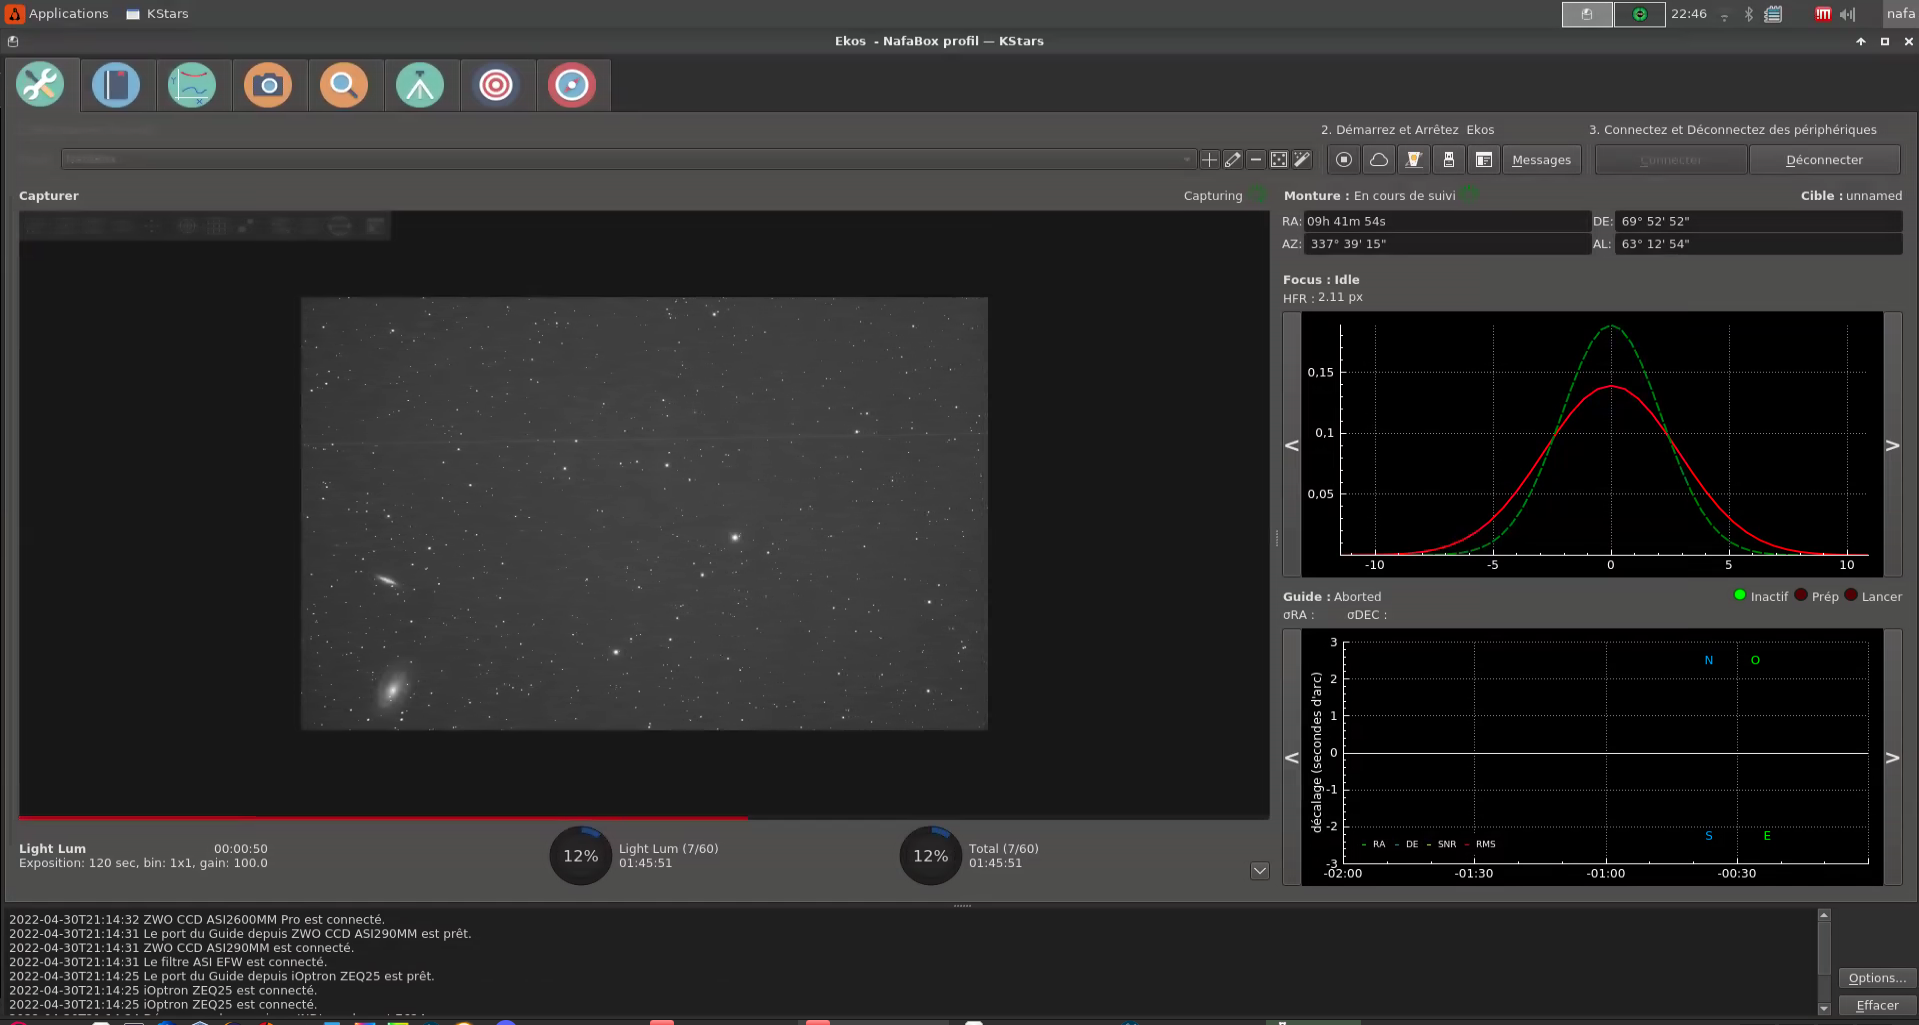
Task: Click right arrow beside the focus graph
Action: tap(1892, 446)
